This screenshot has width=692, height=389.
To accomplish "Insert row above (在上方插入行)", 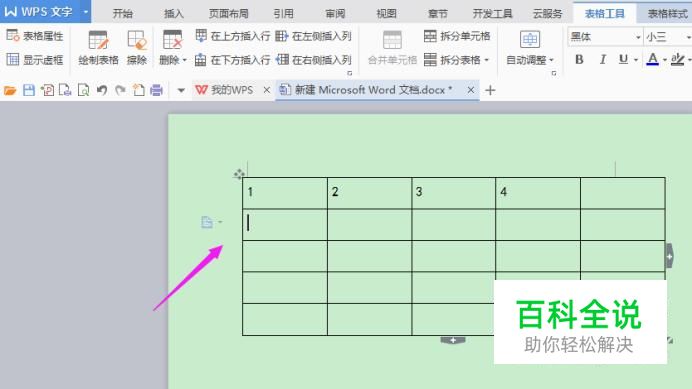I will point(233,36).
